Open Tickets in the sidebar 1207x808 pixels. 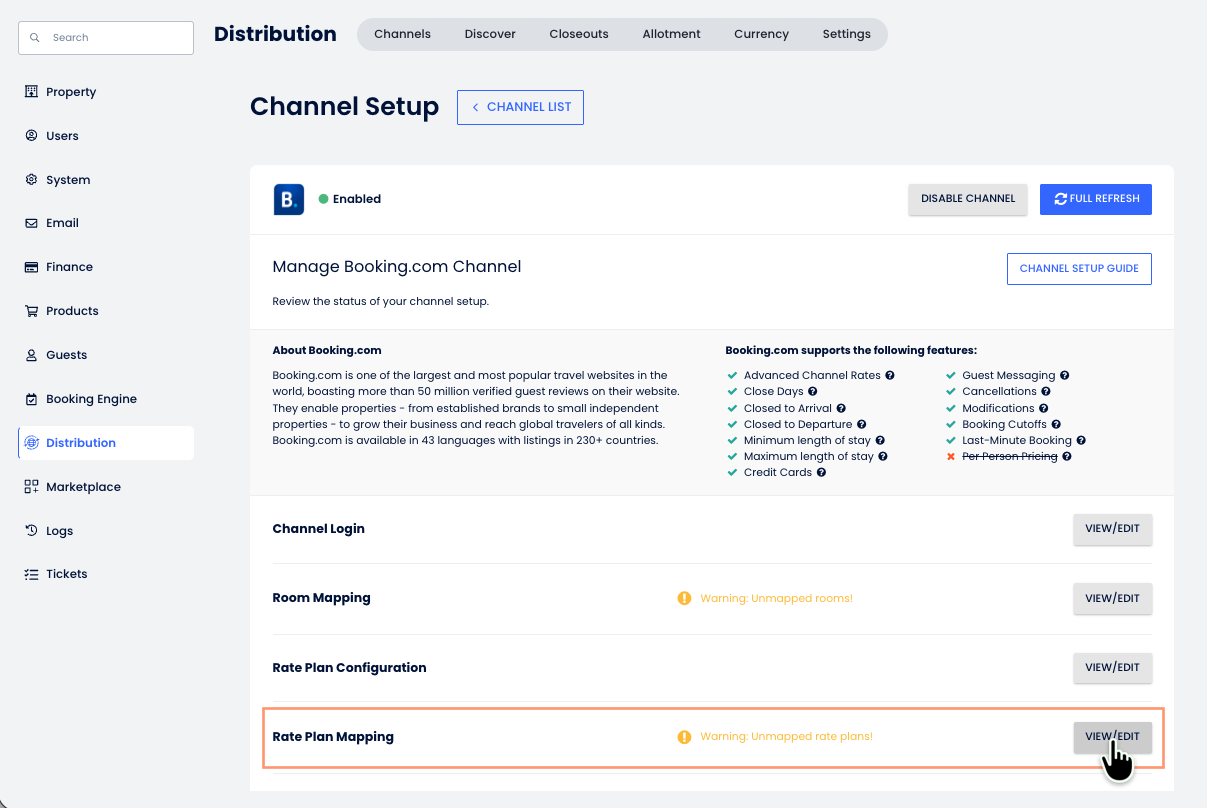(x=106, y=574)
